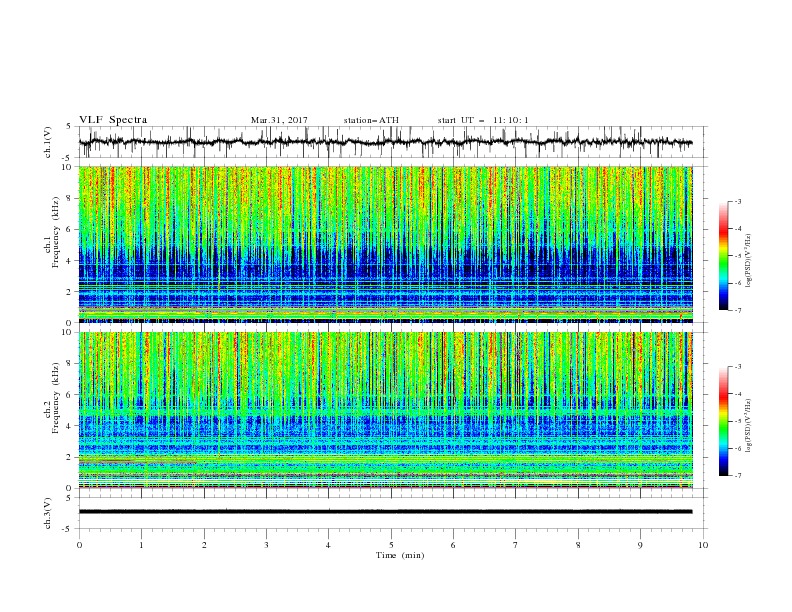This screenshot has height=612, width=792.
Task: Click the "1" minute tick on the time axis
Action: (141, 545)
